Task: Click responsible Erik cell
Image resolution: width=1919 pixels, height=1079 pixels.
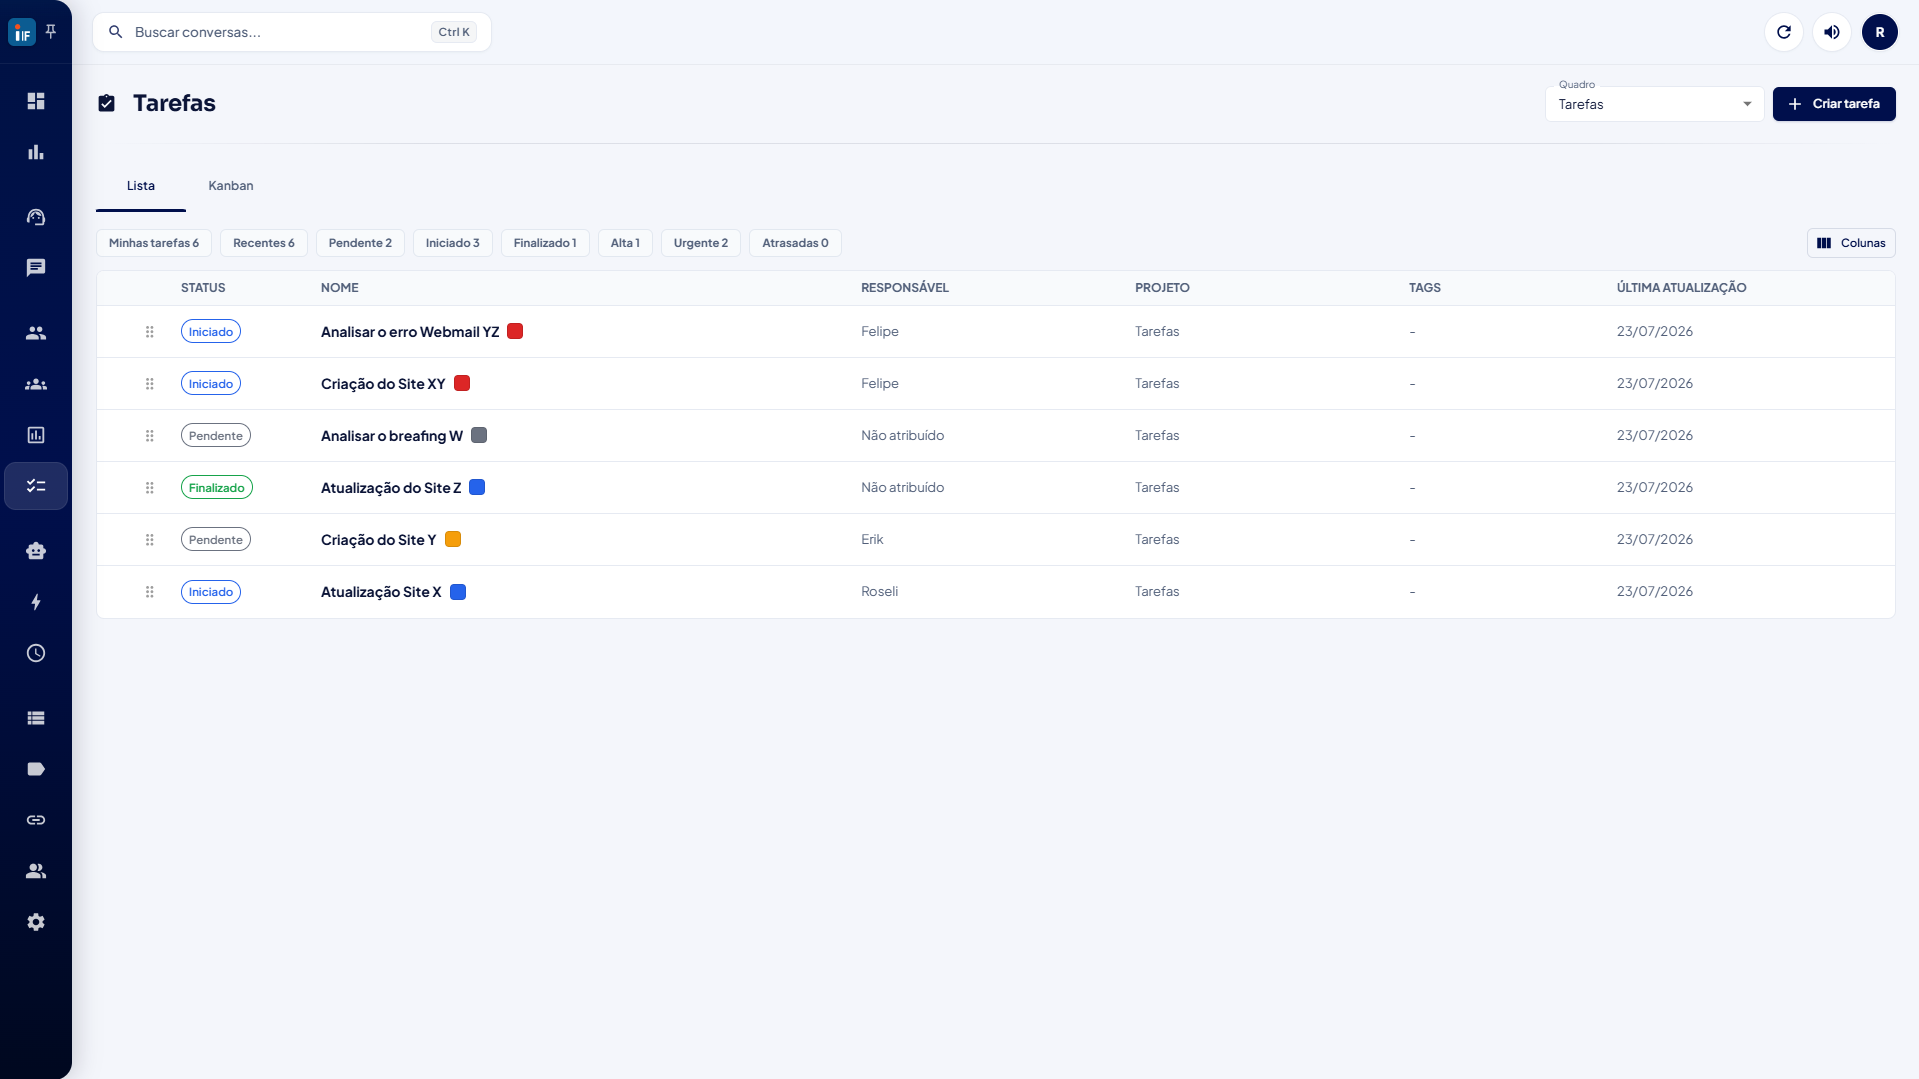Action: (x=872, y=540)
